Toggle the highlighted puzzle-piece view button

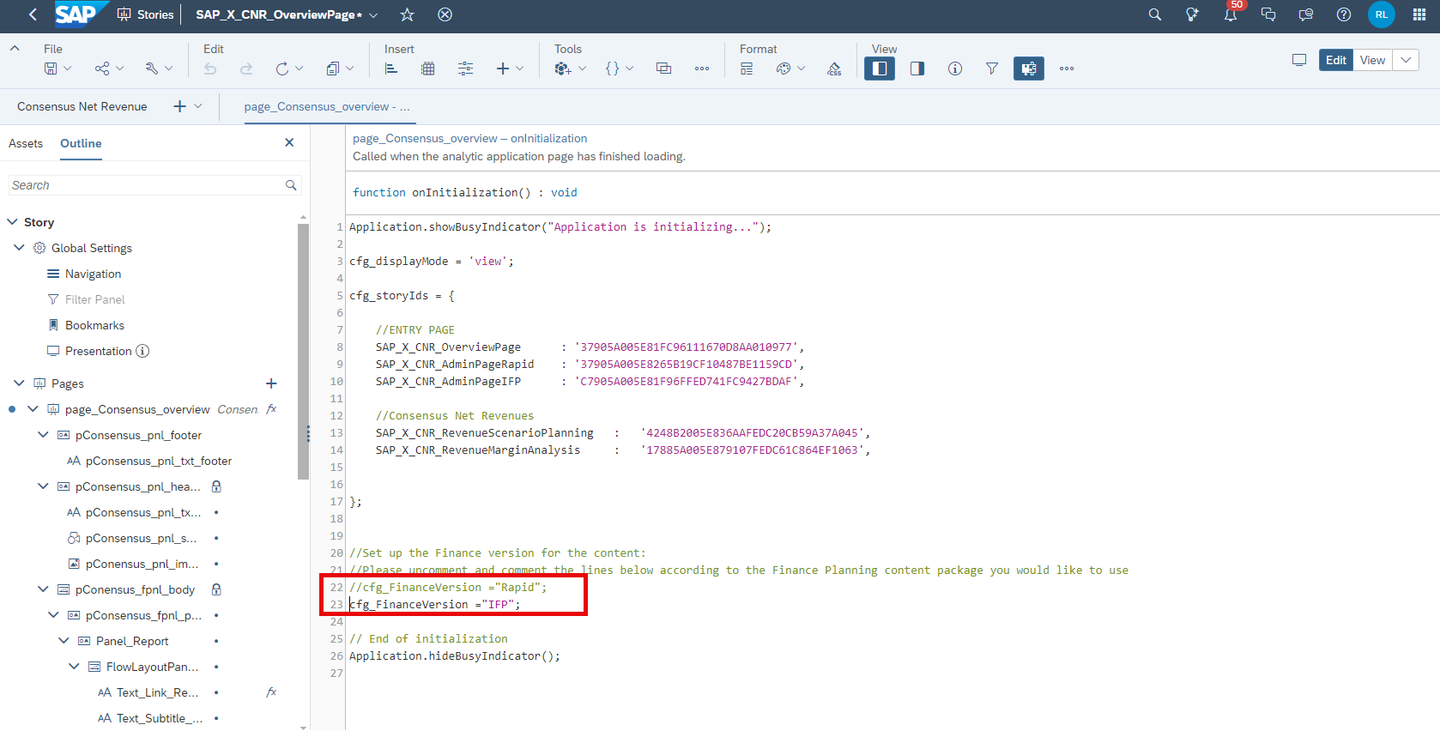click(1029, 68)
